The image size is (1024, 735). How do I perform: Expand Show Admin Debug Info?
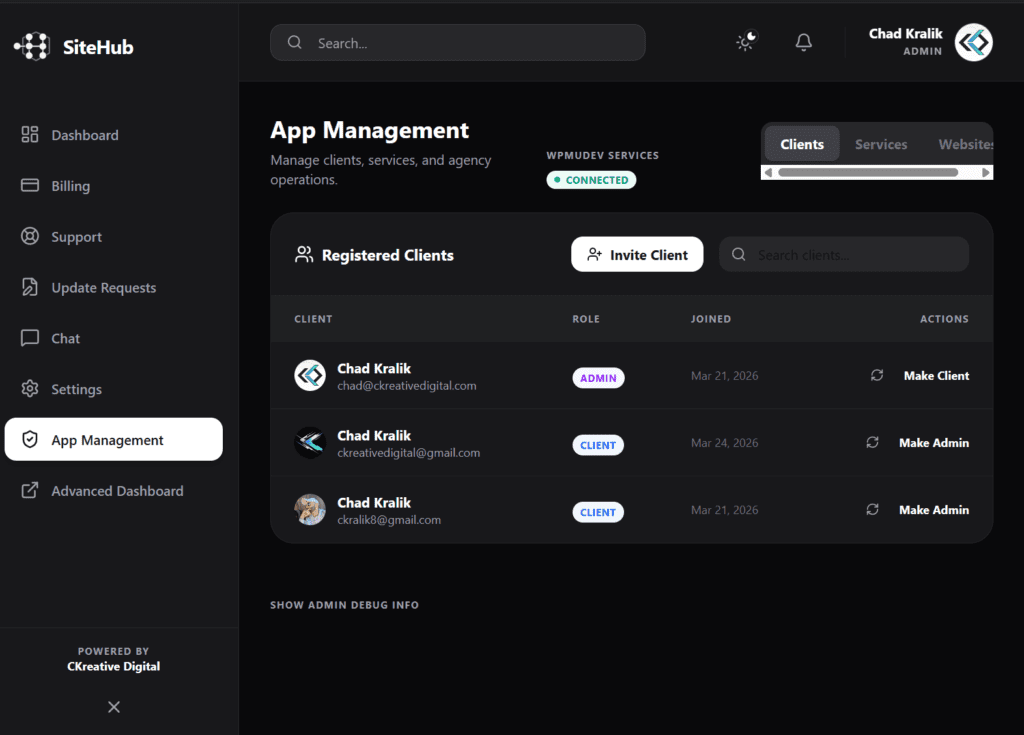(344, 605)
